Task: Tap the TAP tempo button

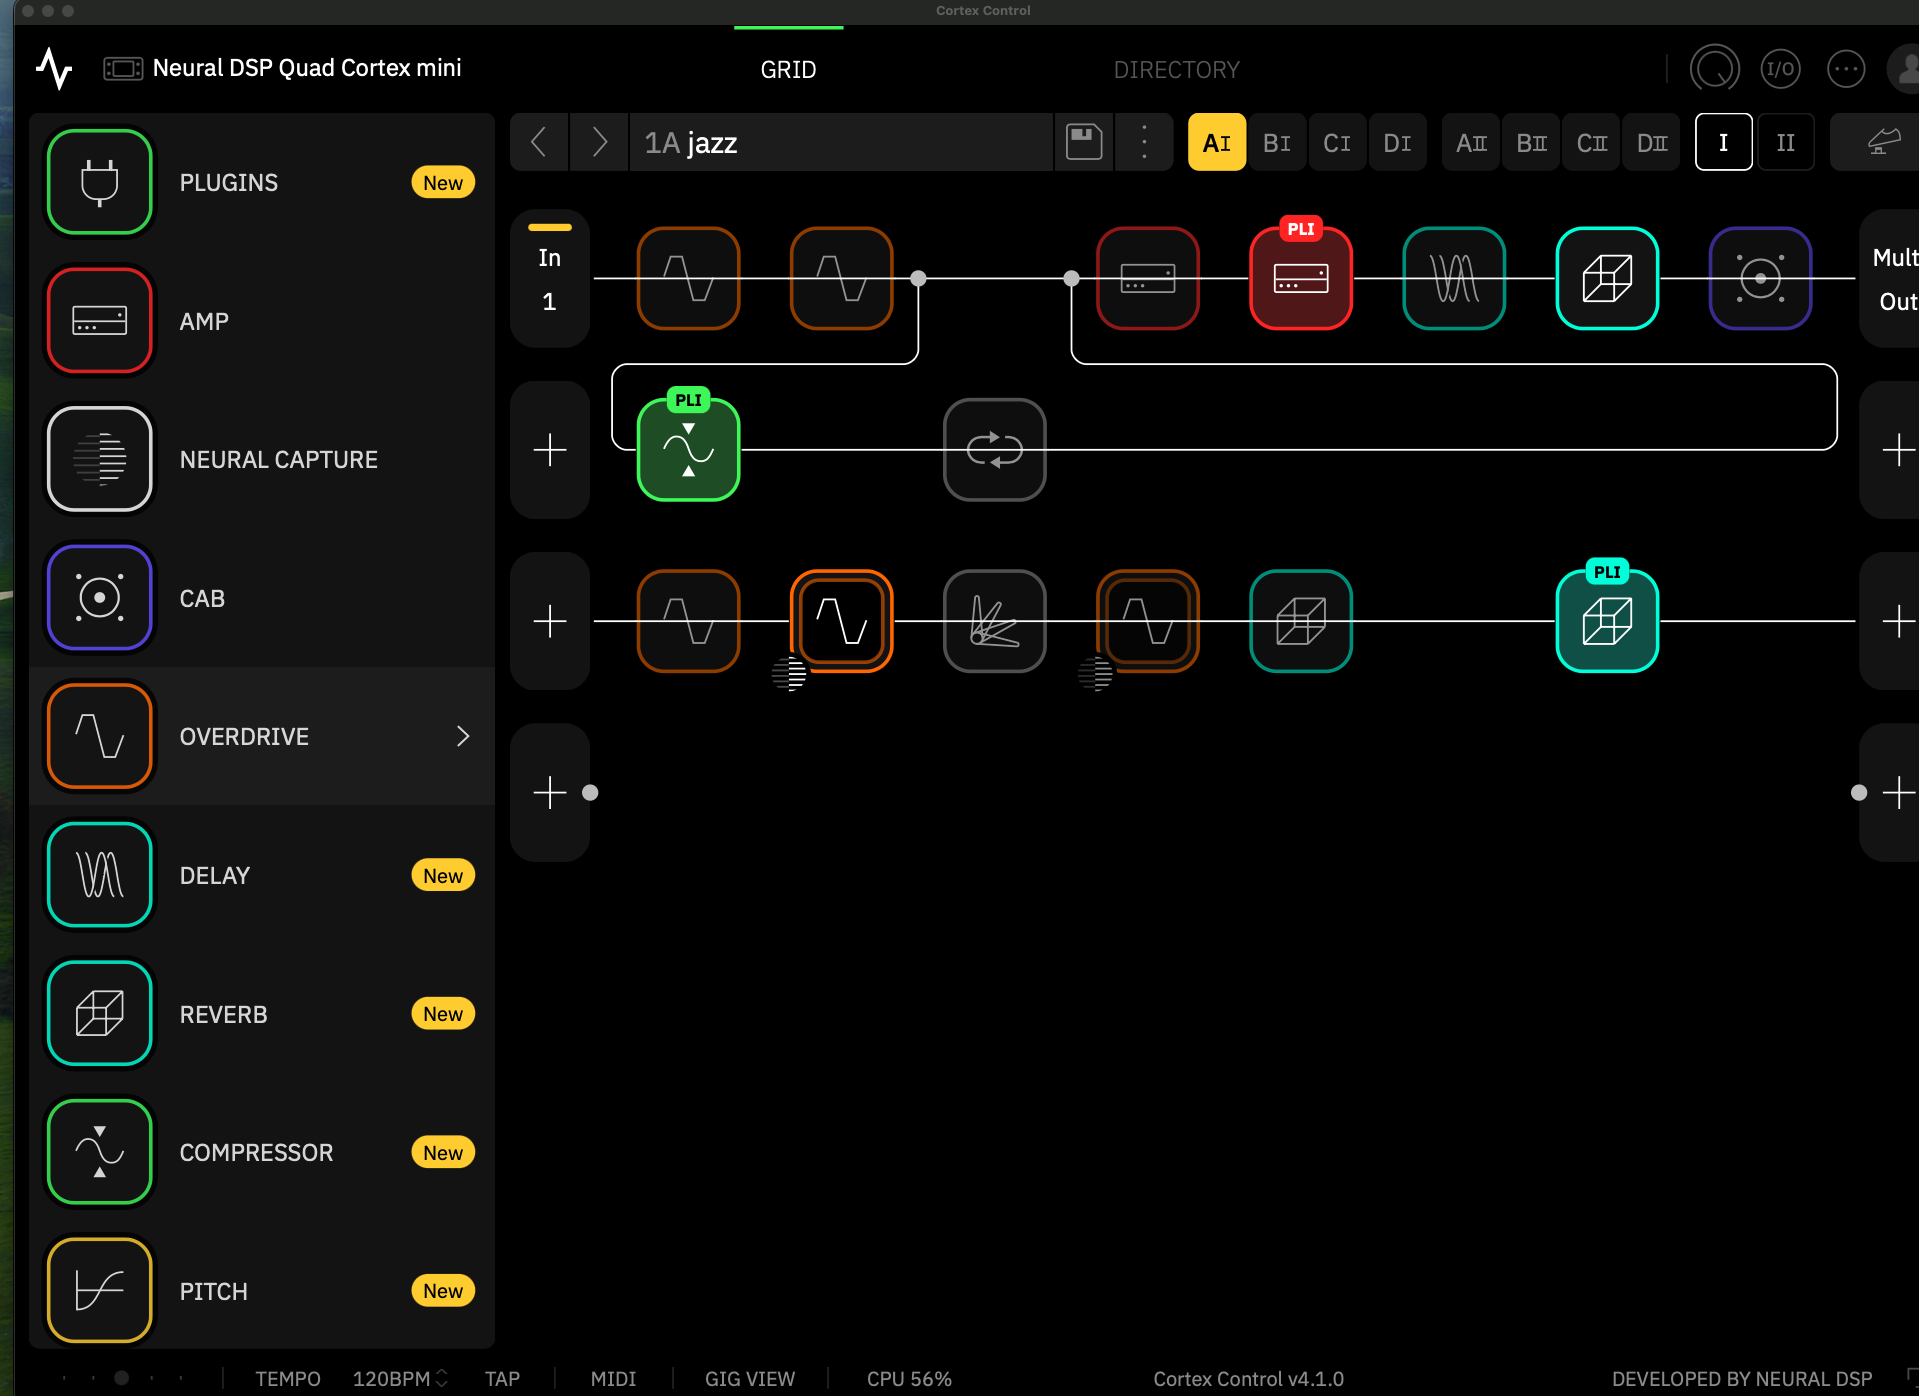Action: pos(502,1379)
